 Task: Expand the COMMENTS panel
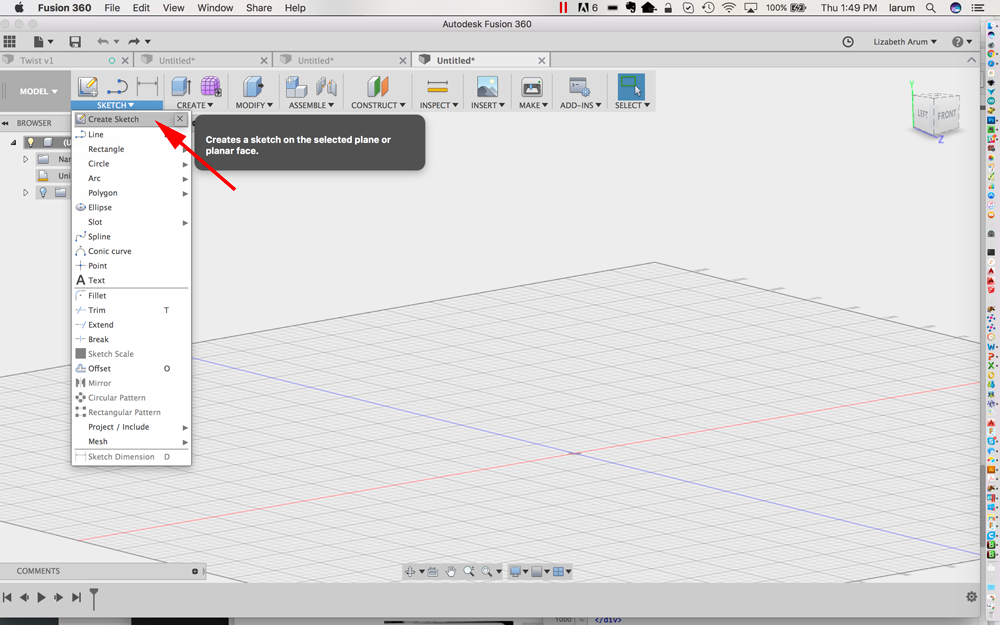pos(195,571)
